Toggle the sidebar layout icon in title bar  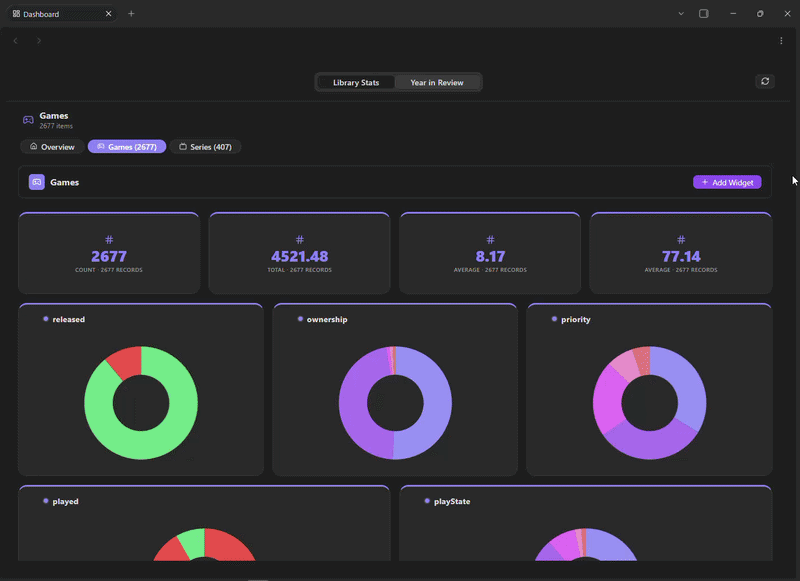[704, 14]
